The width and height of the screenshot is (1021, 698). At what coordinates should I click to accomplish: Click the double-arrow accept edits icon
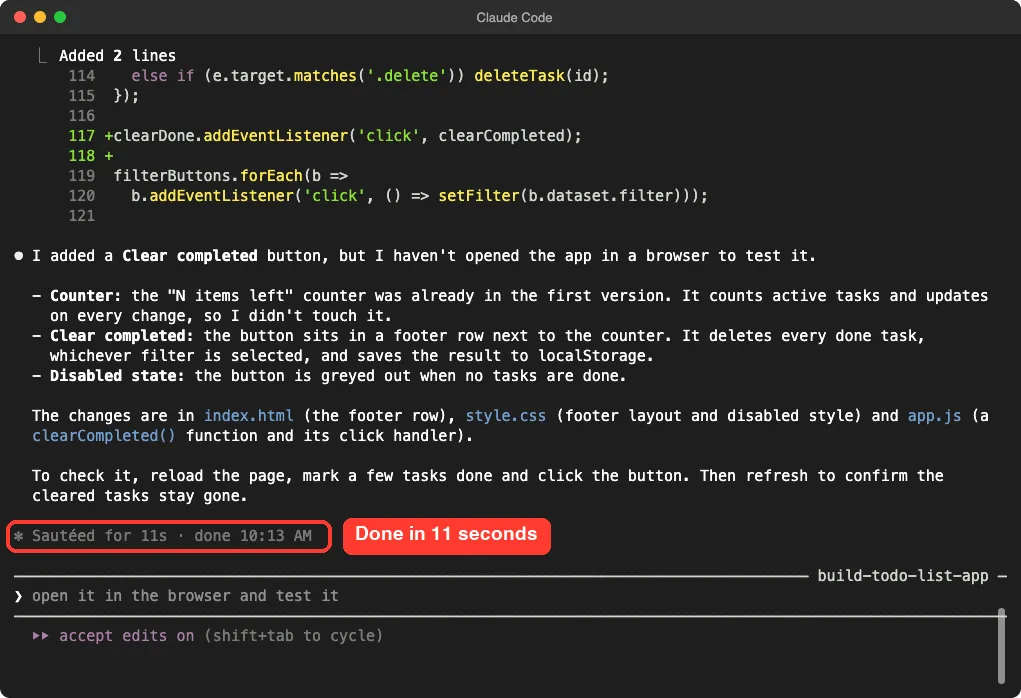(40, 635)
